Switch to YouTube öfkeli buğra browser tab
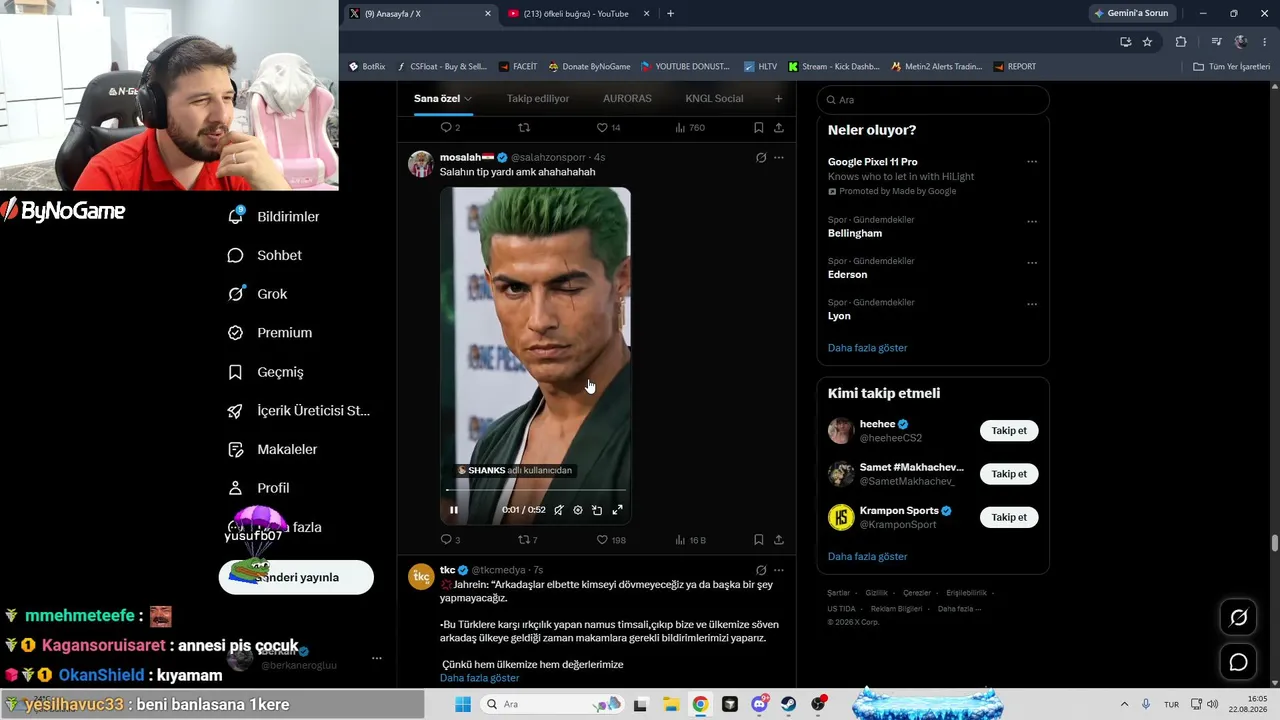The image size is (1280, 720). (x=578, y=14)
